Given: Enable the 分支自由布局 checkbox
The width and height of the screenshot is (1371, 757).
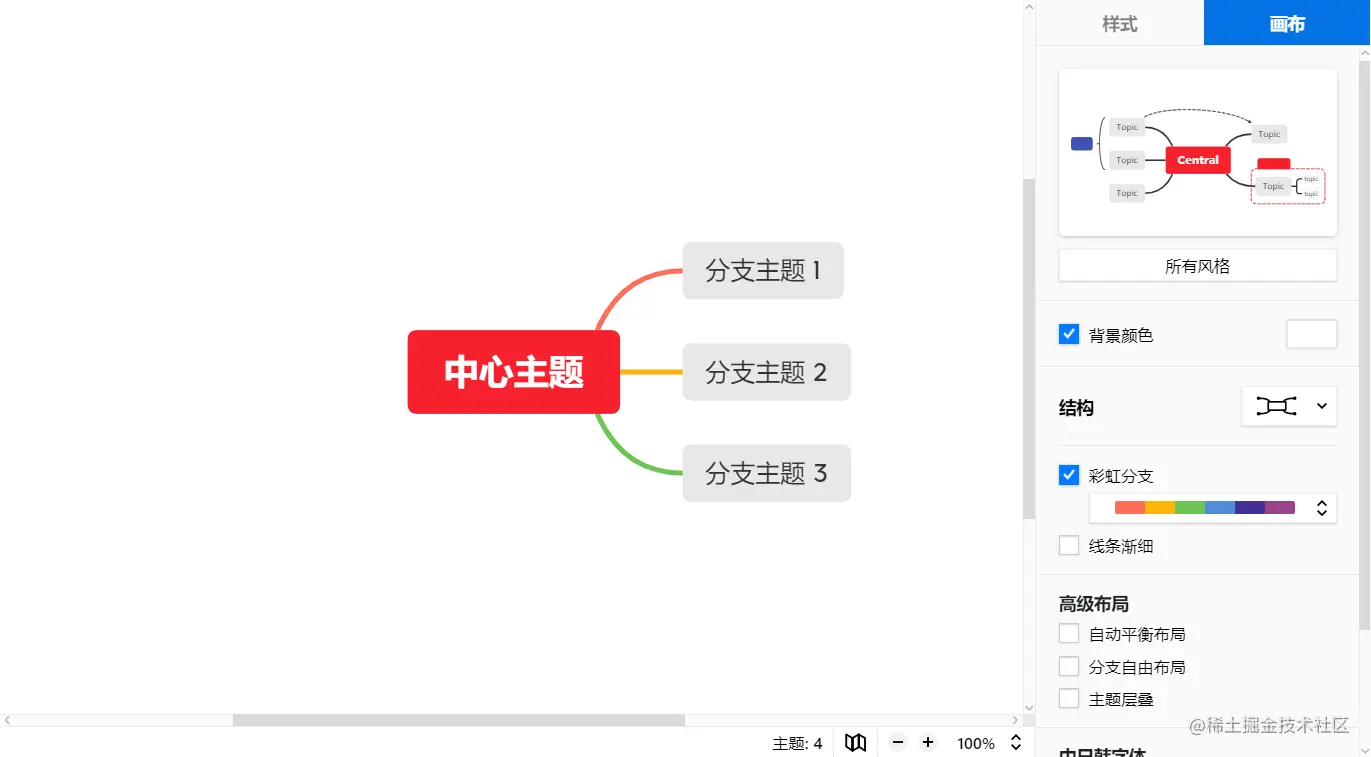Looking at the screenshot, I should (x=1069, y=667).
